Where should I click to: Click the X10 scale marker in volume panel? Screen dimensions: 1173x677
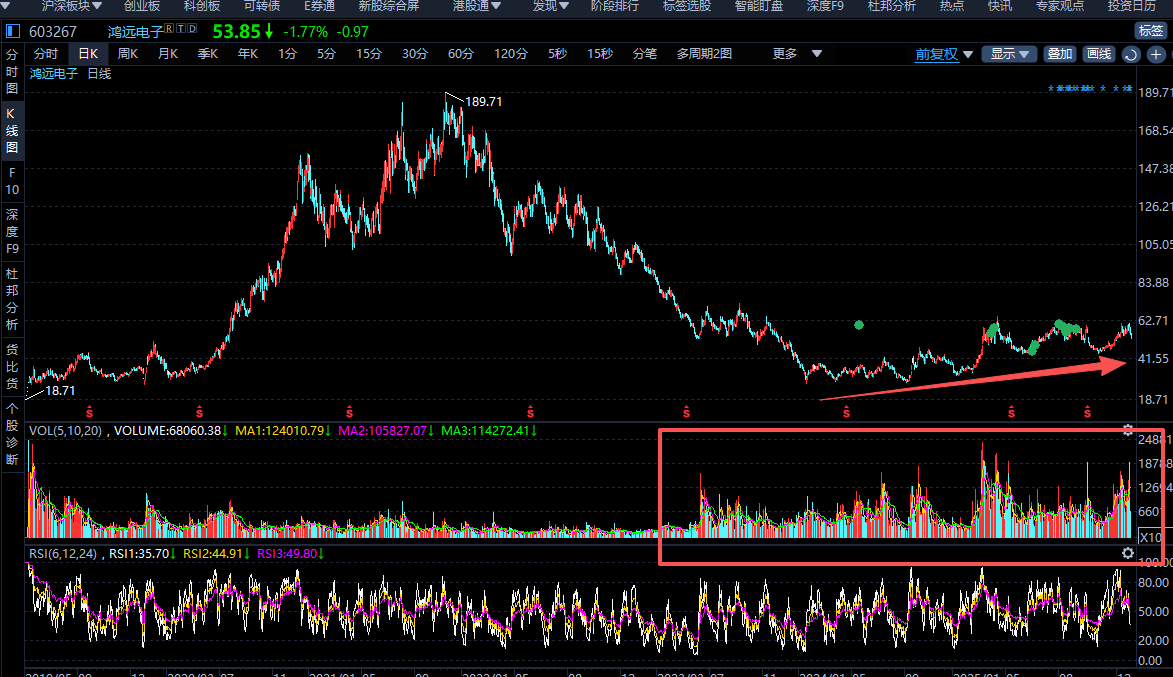1151,537
